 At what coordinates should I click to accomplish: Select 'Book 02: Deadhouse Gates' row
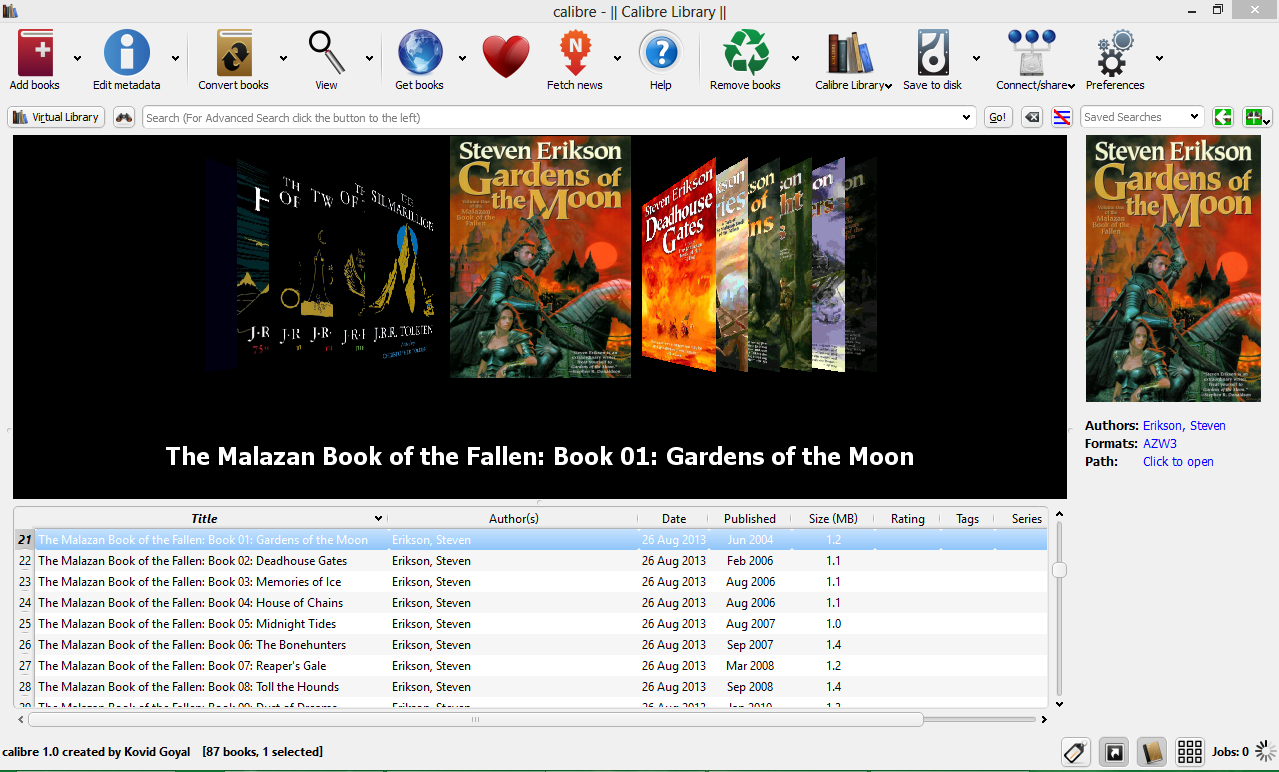coord(541,561)
